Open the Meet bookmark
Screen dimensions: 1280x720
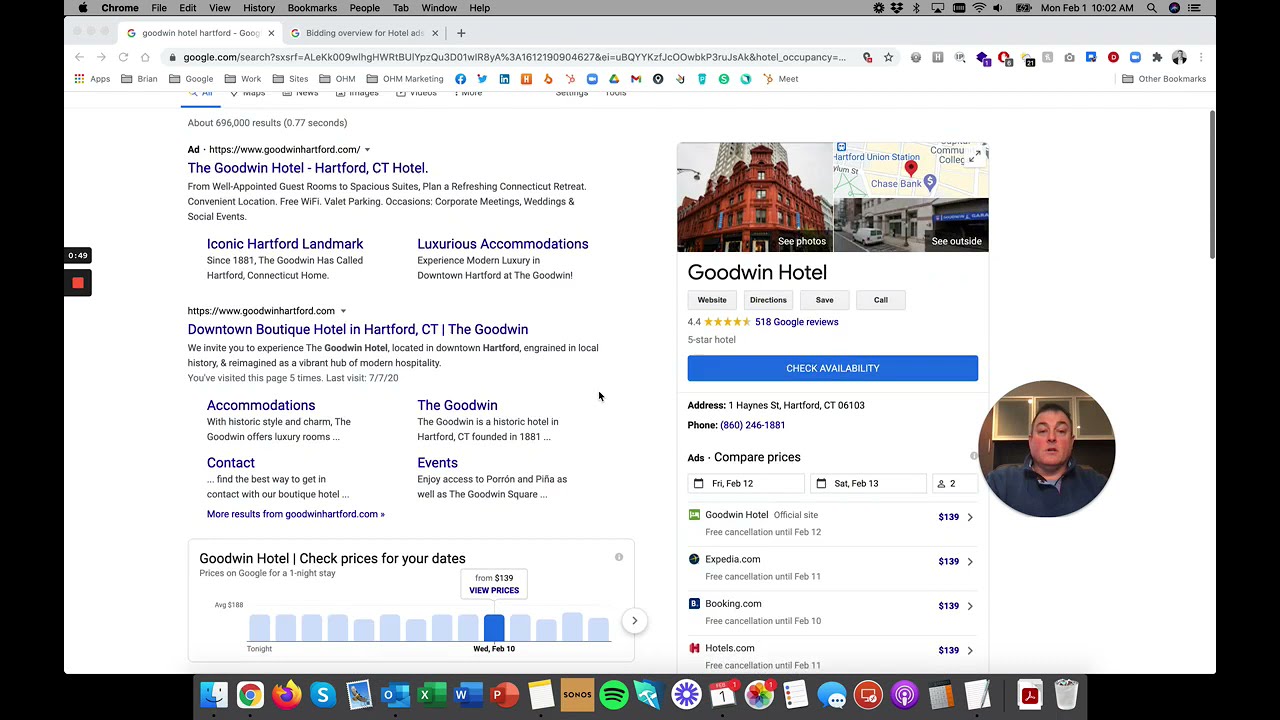(780, 79)
